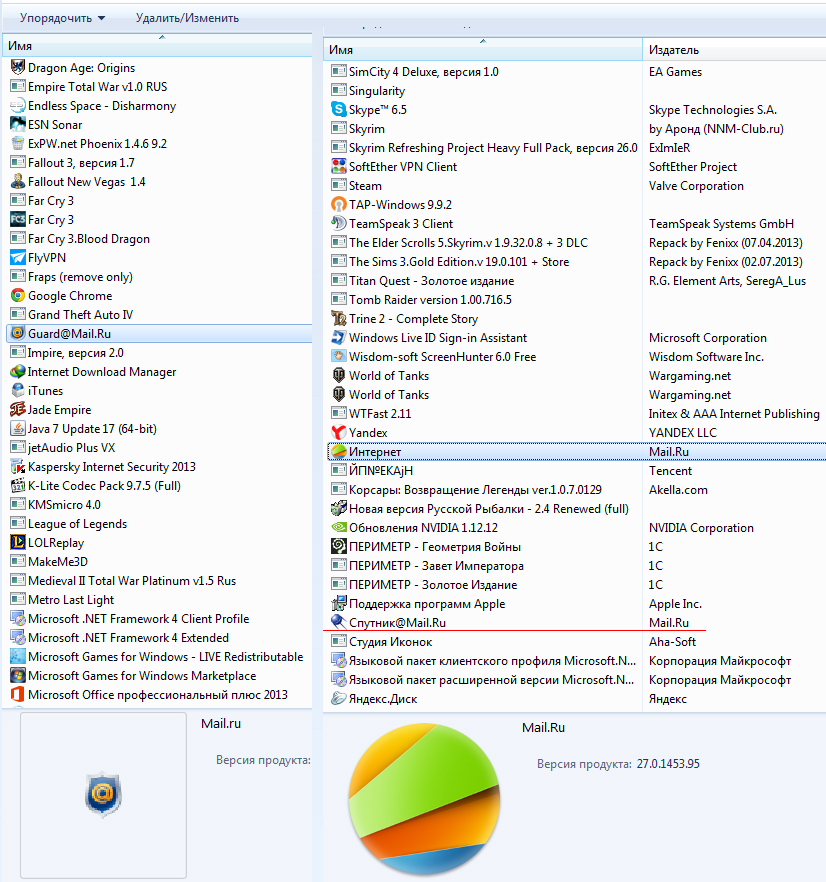The width and height of the screenshot is (826, 882).
Task: Select SimCity 4 Deluxe, версия 1.0
Action: click(423, 71)
